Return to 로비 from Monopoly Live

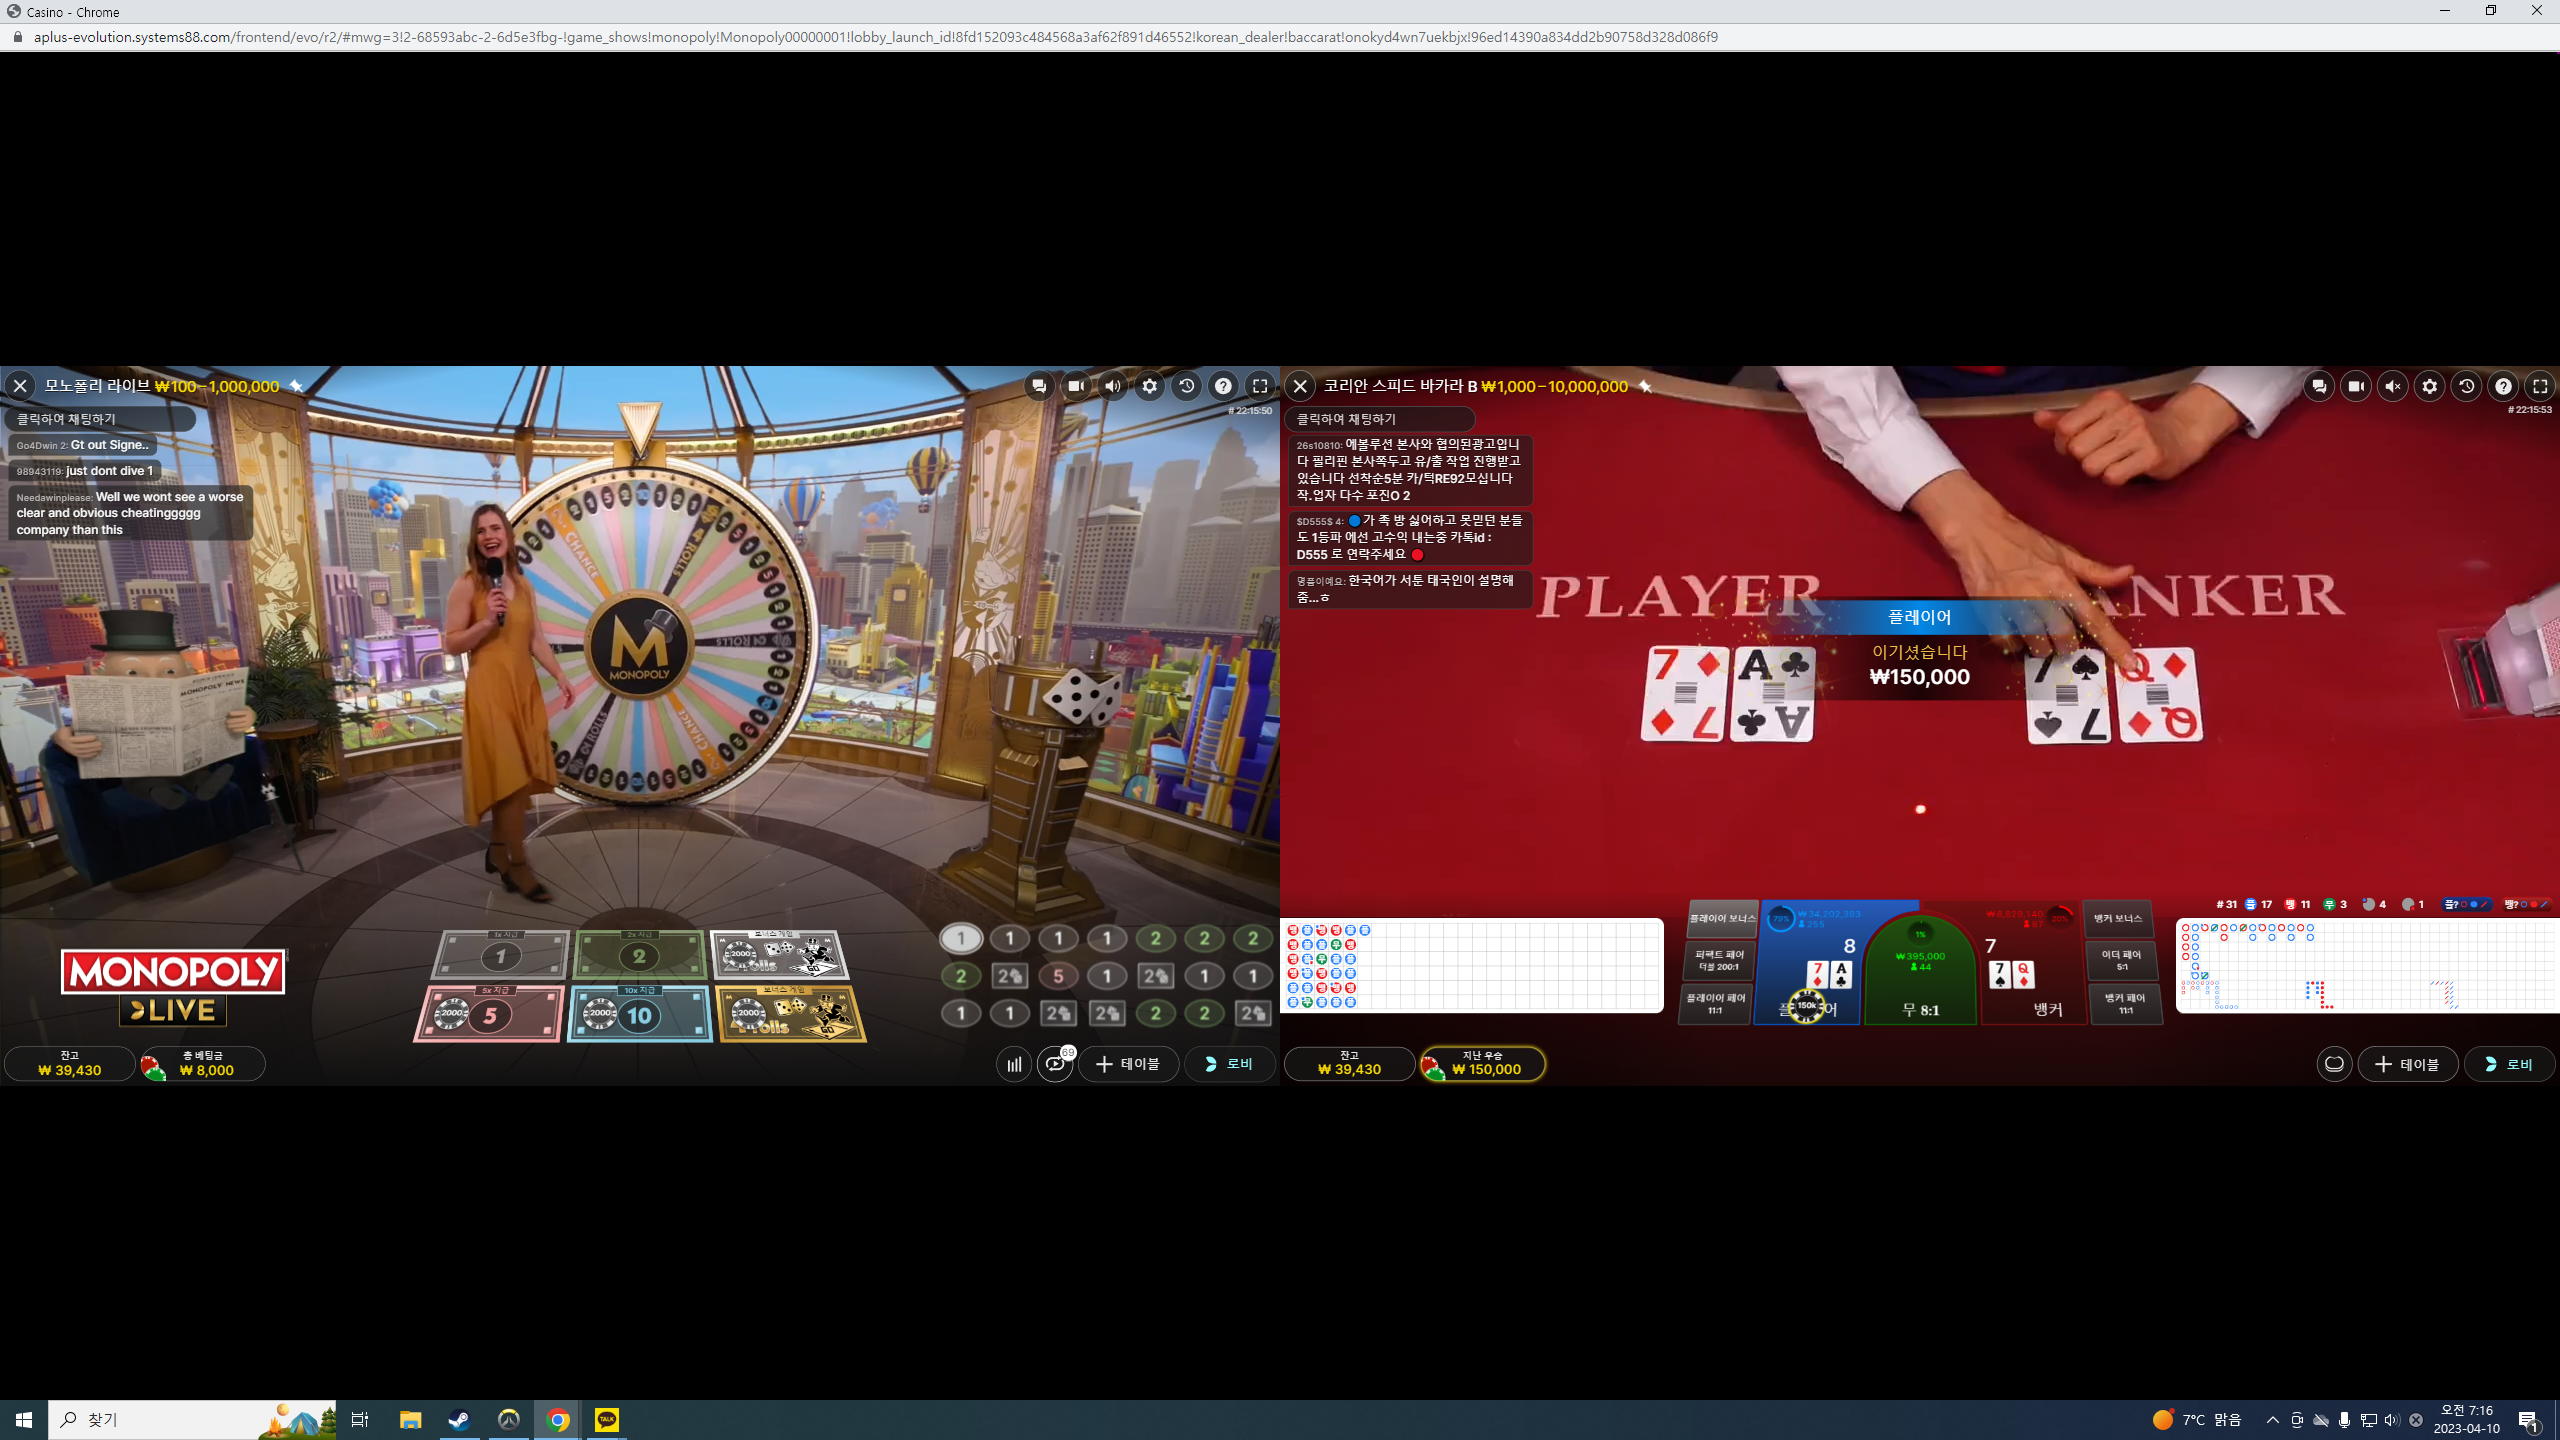[1230, 1064]
